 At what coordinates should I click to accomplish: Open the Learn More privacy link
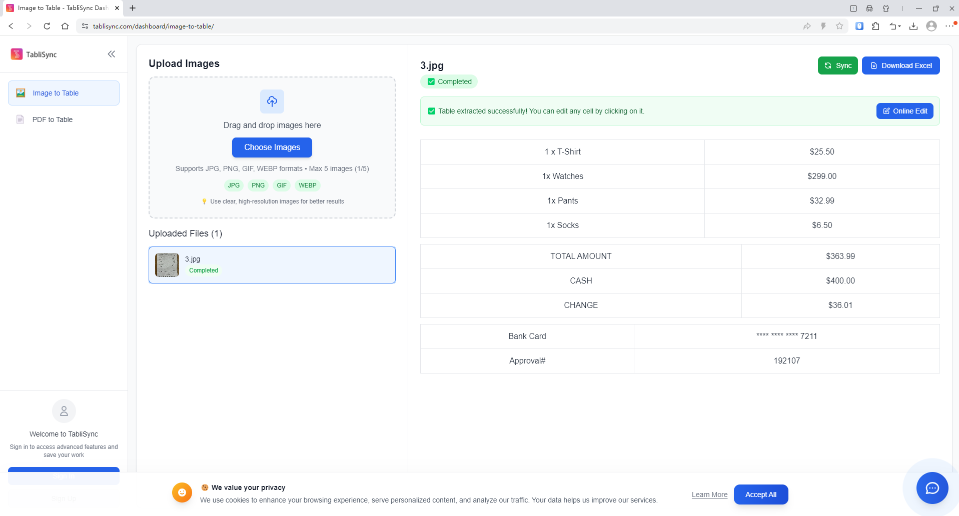(x=709, y=495)
